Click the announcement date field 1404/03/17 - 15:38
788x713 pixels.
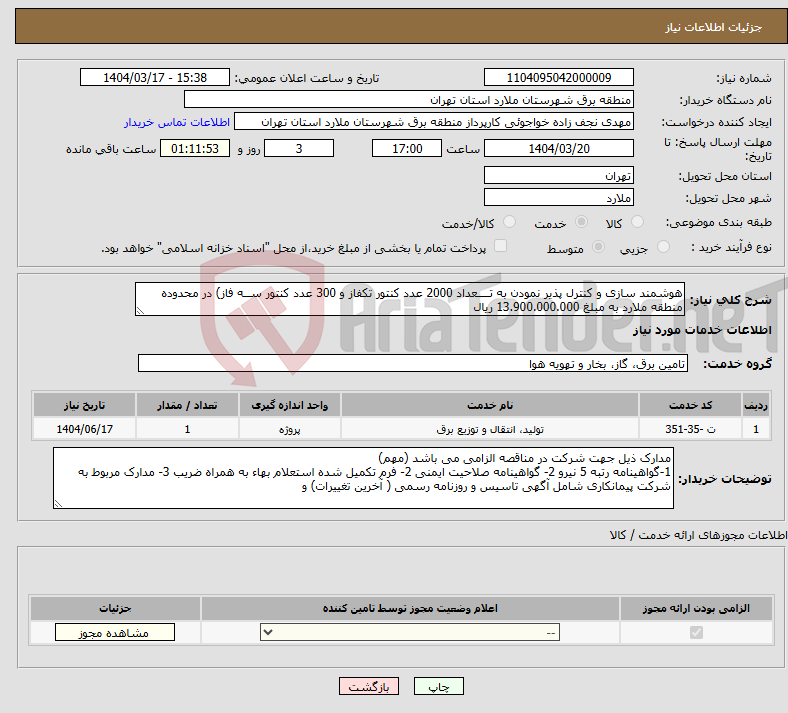(x=155, y=77)
